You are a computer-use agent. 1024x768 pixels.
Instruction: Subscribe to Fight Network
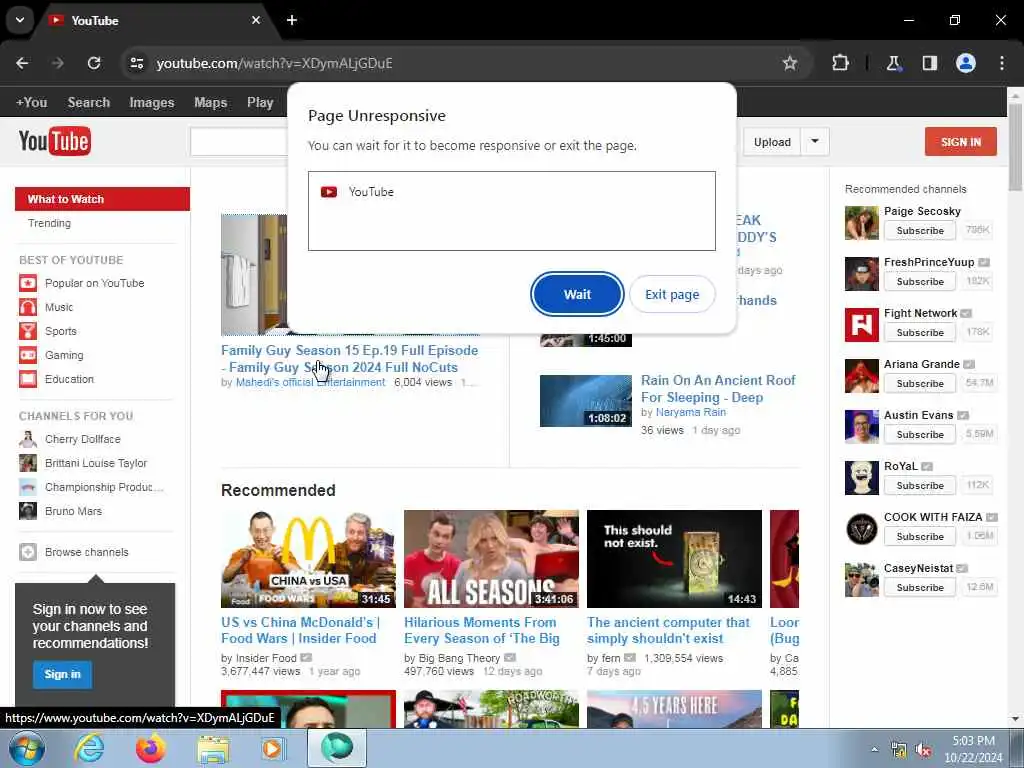pos(920,332)
